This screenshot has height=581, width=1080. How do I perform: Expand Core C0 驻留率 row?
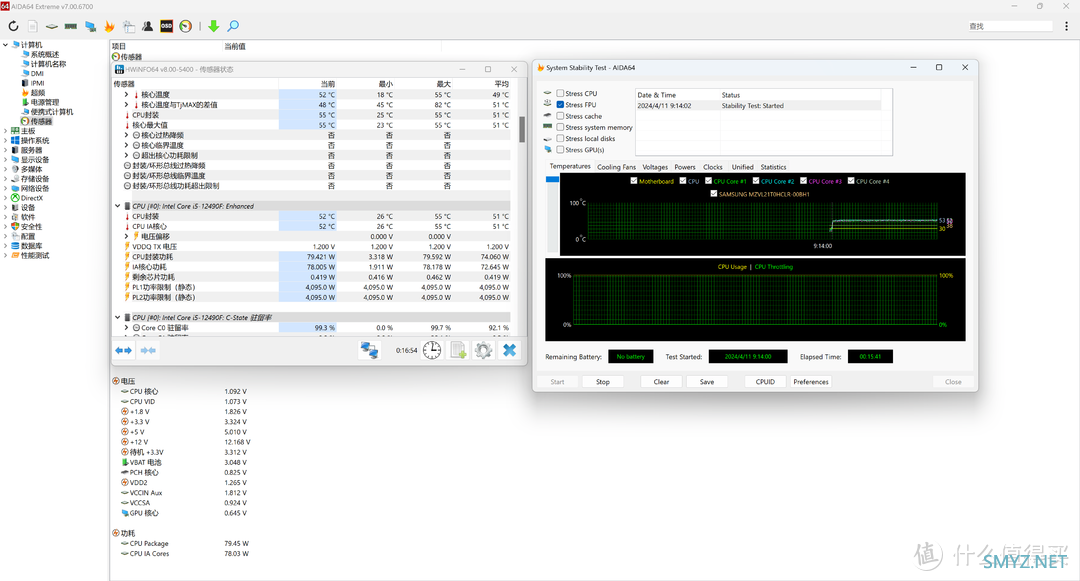coord(126,328)
